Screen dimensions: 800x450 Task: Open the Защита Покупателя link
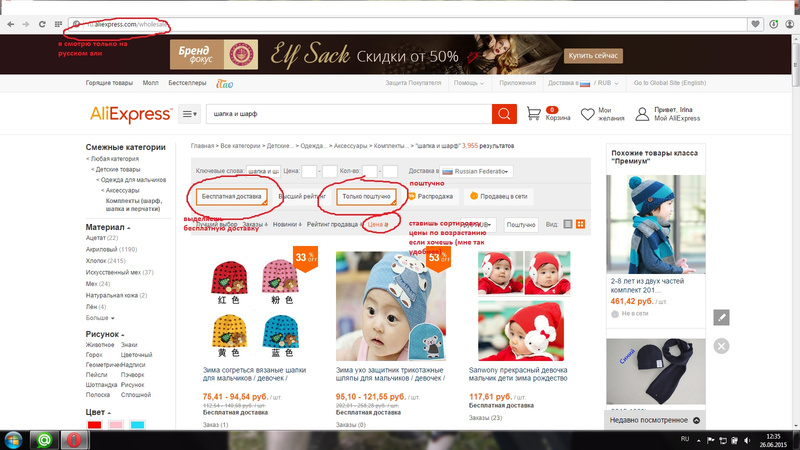pyautogui.click(x=413, y=83)
